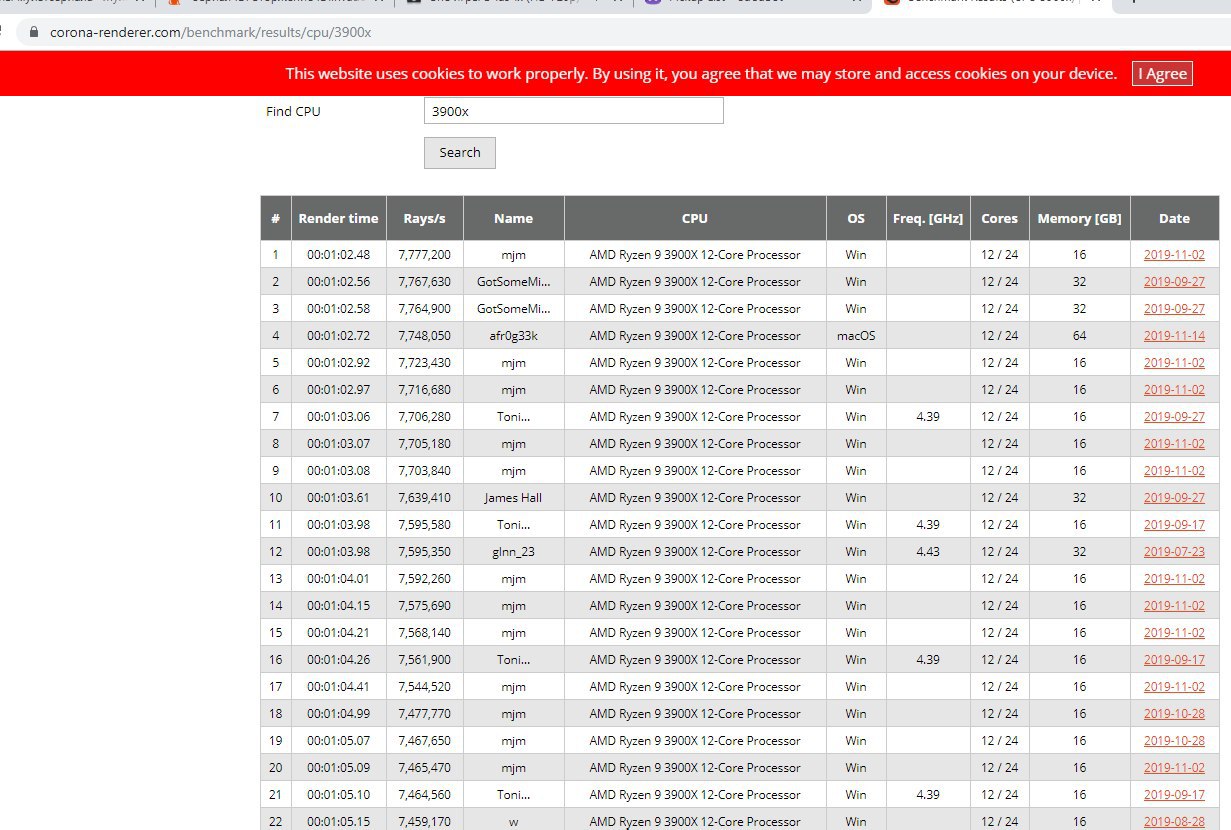Click the site lock icon in address bar
The width and height of the screenshot is (1231, 830).
click(35, 32)
